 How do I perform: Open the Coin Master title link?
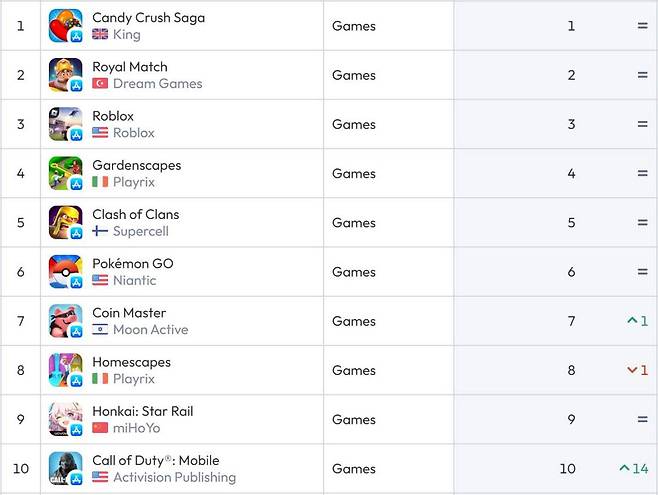click(129, 313)
